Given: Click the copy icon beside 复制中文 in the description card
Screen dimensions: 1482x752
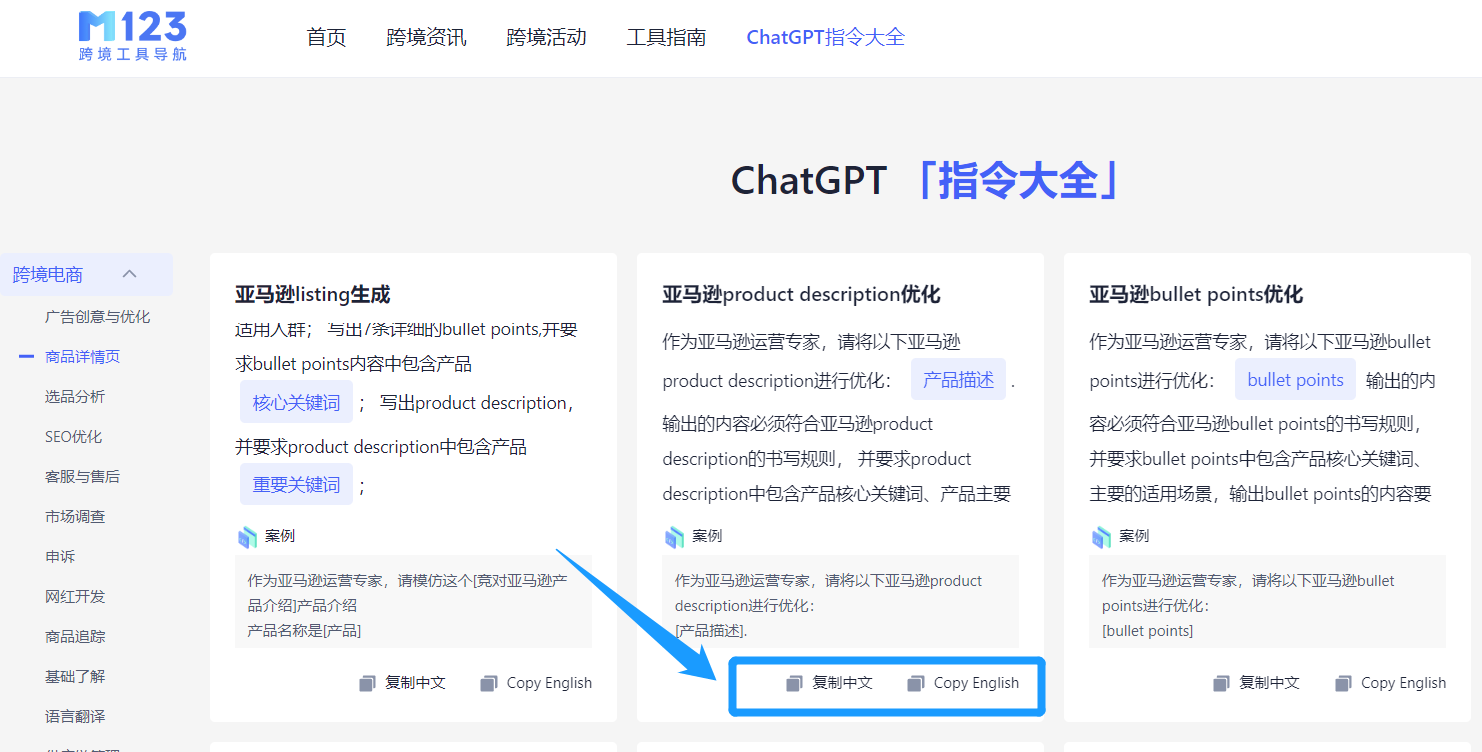Looking at the screenshot, I should tap(795, 683).
